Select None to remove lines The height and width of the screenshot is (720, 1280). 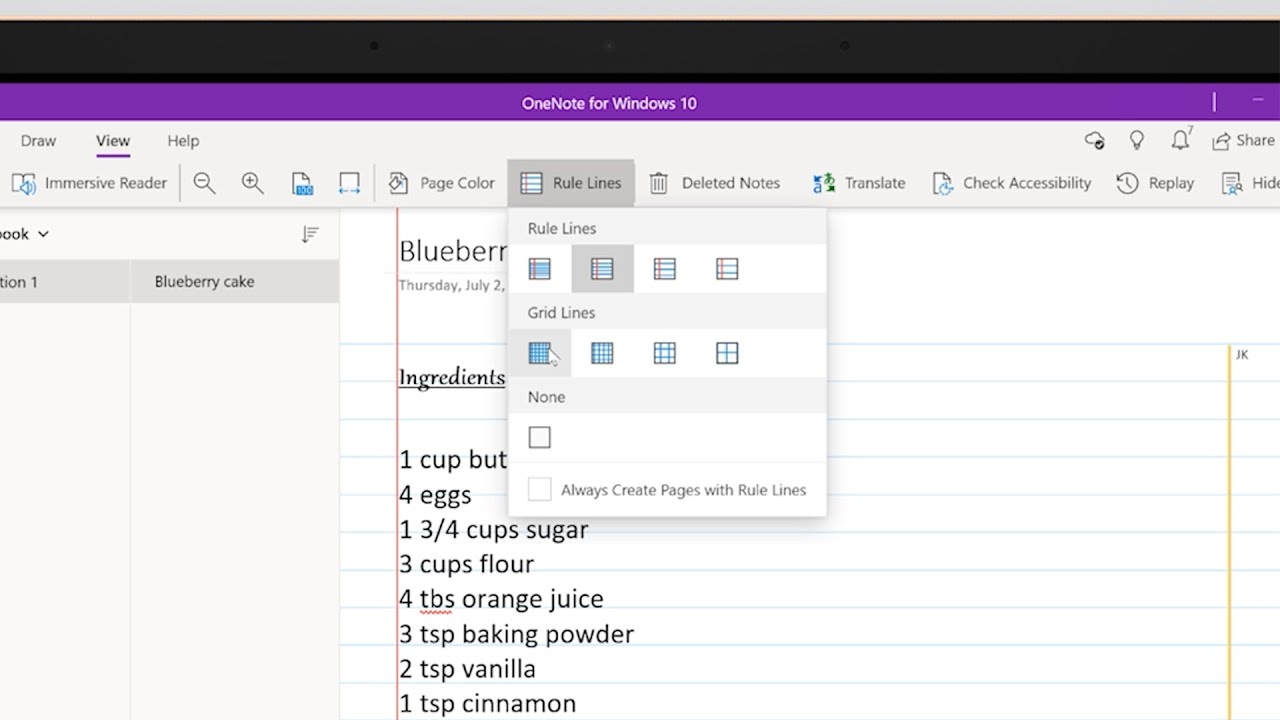tap(540, 437)
